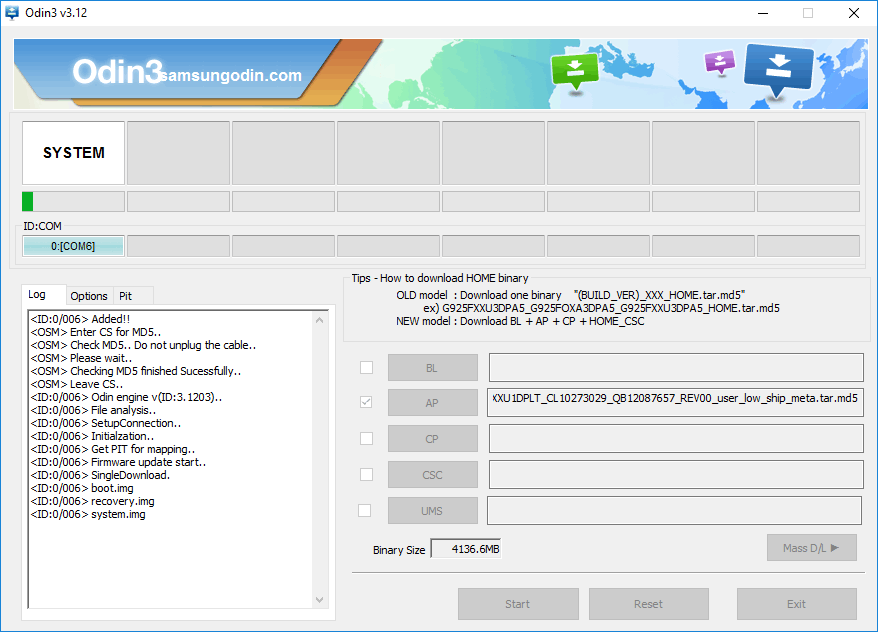Click the Odin3 app icon in title bar
Viewport: 878px width, 632px height.
point(12,12)
